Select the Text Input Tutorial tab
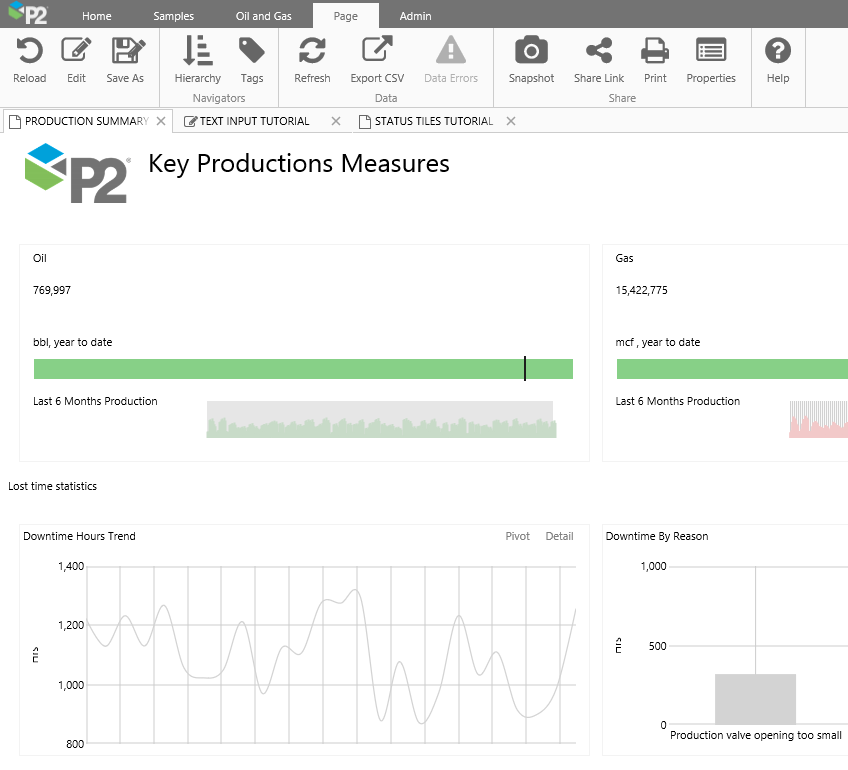848x770 pixels. [x=254, y=121]
